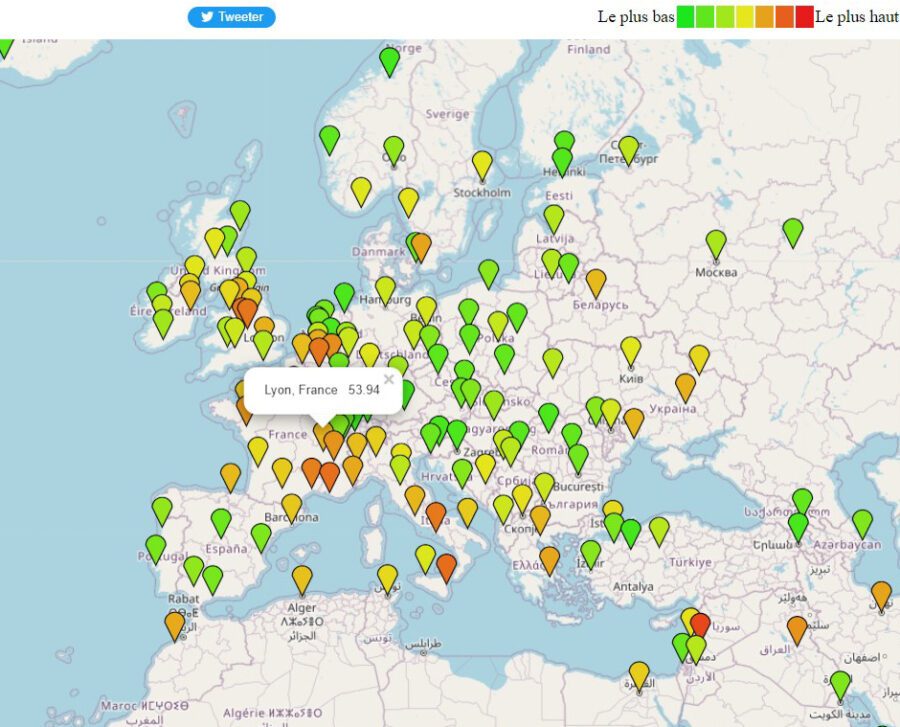Click the orange marker above Беларусь label
This screenshot has height=727, width=900.
[x=596, y=282]
